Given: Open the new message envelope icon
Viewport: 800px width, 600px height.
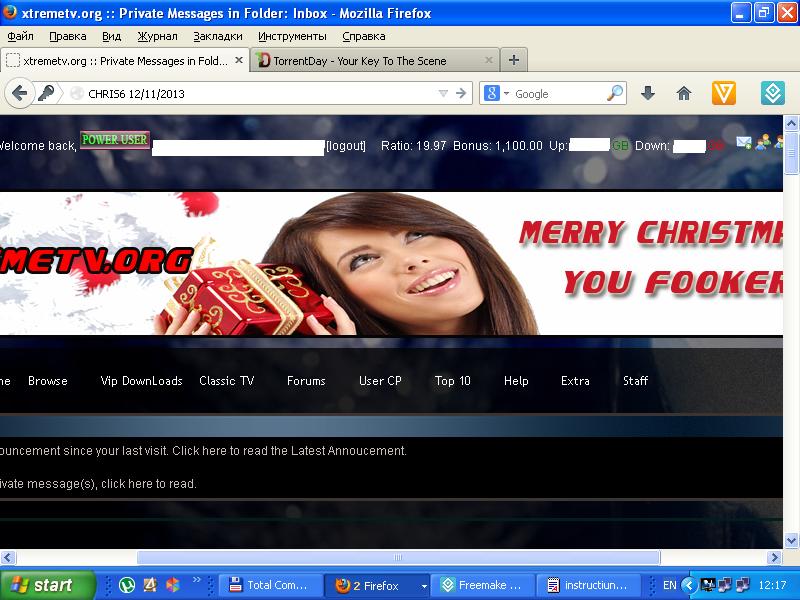Looking at the screenshot, I should coord(743,142).
